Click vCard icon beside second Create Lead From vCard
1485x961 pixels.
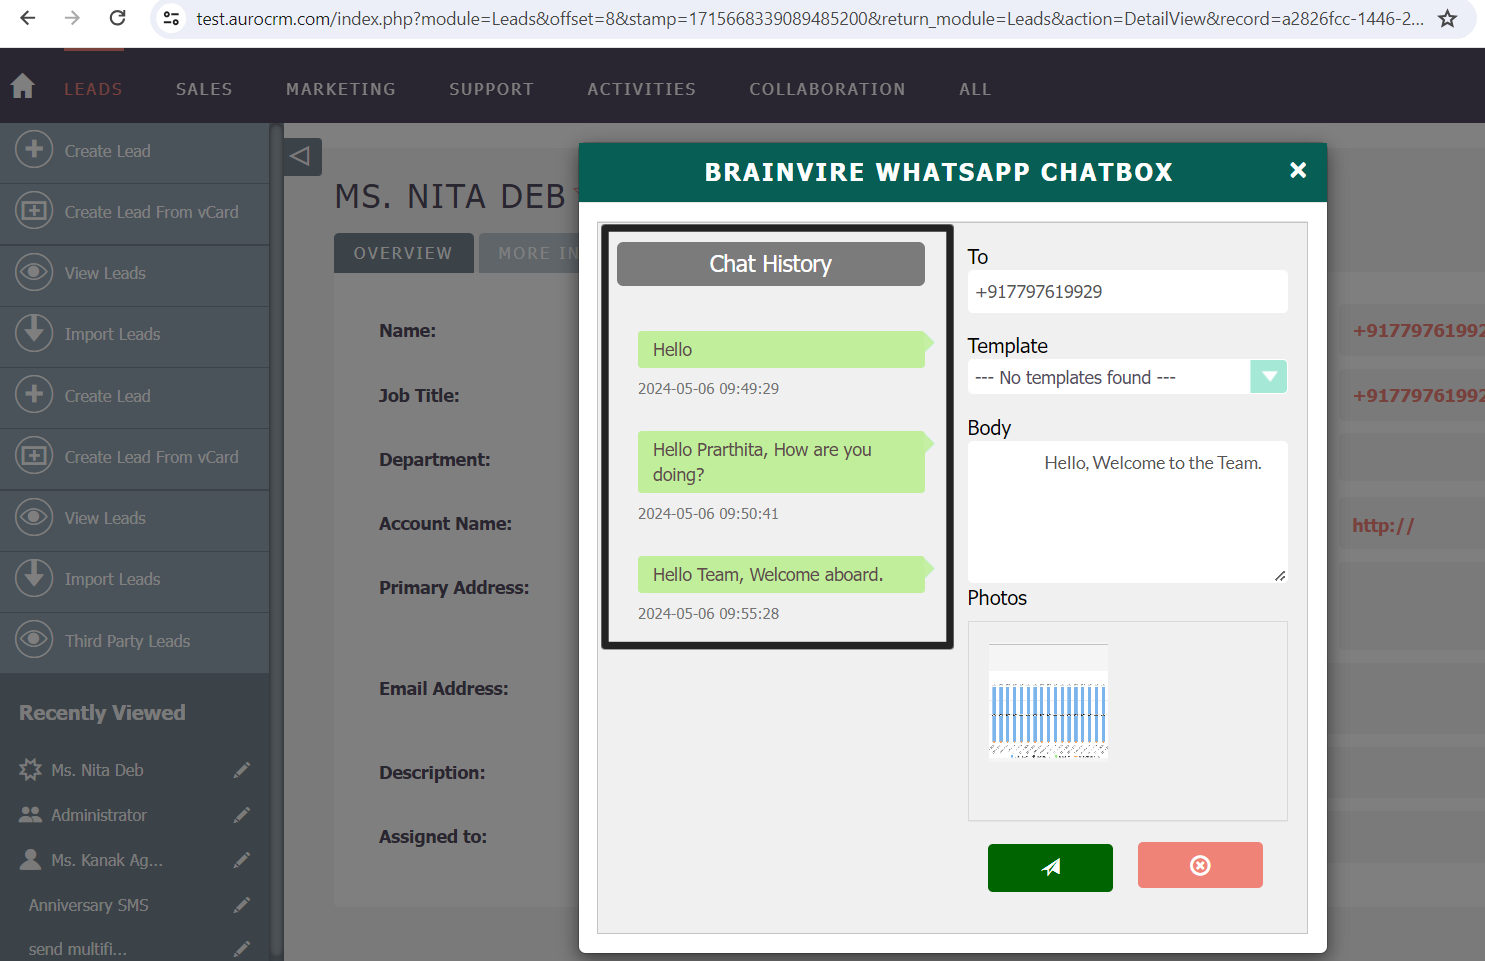point(34,456)
